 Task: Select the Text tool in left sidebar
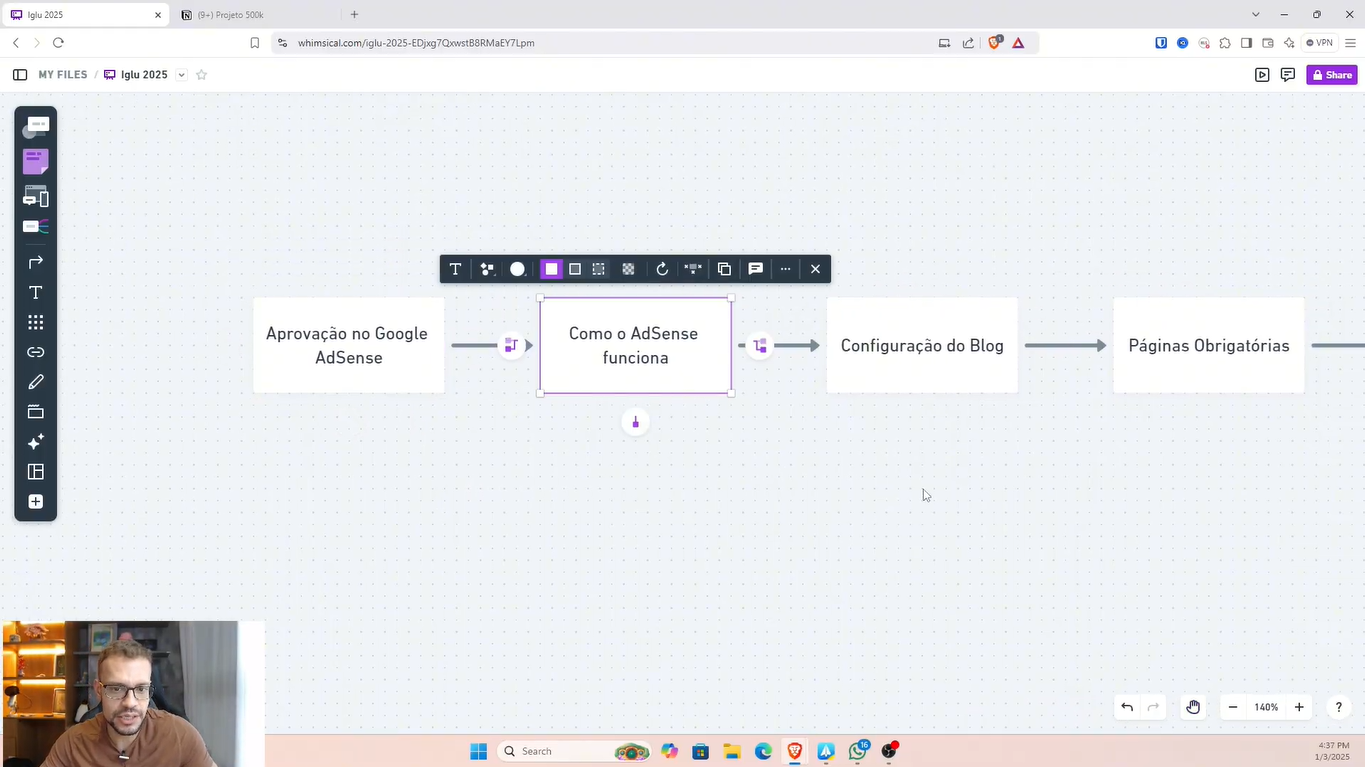[x=36, y=292]
